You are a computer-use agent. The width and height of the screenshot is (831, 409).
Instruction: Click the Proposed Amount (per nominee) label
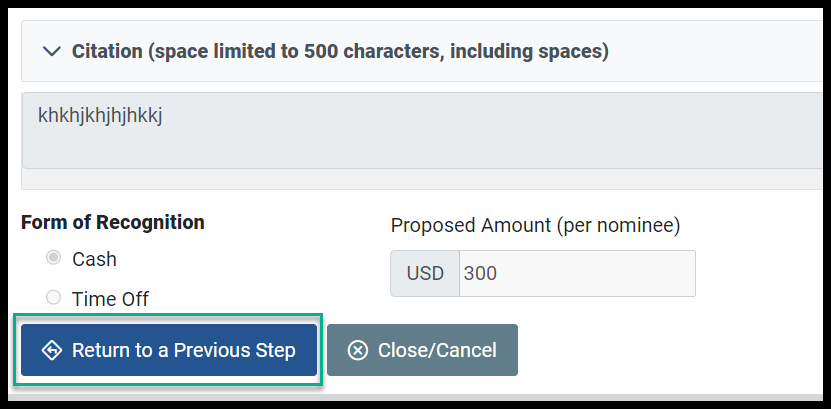tap(535, 226)
